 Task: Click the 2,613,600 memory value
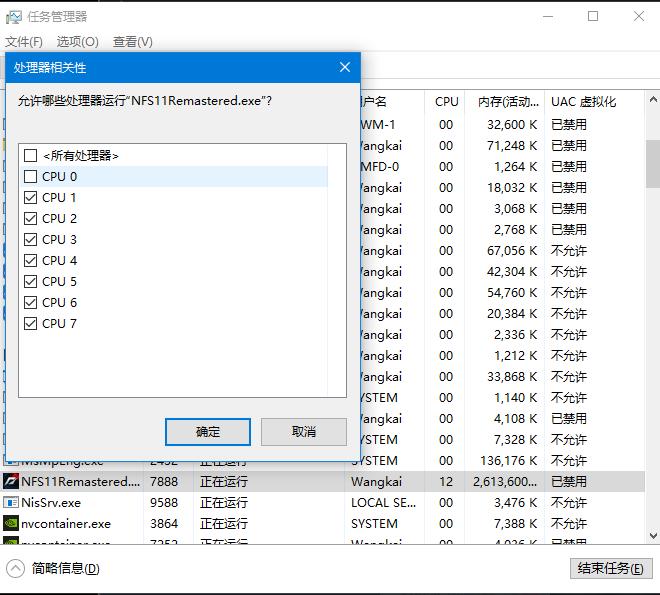click(505, 481)
